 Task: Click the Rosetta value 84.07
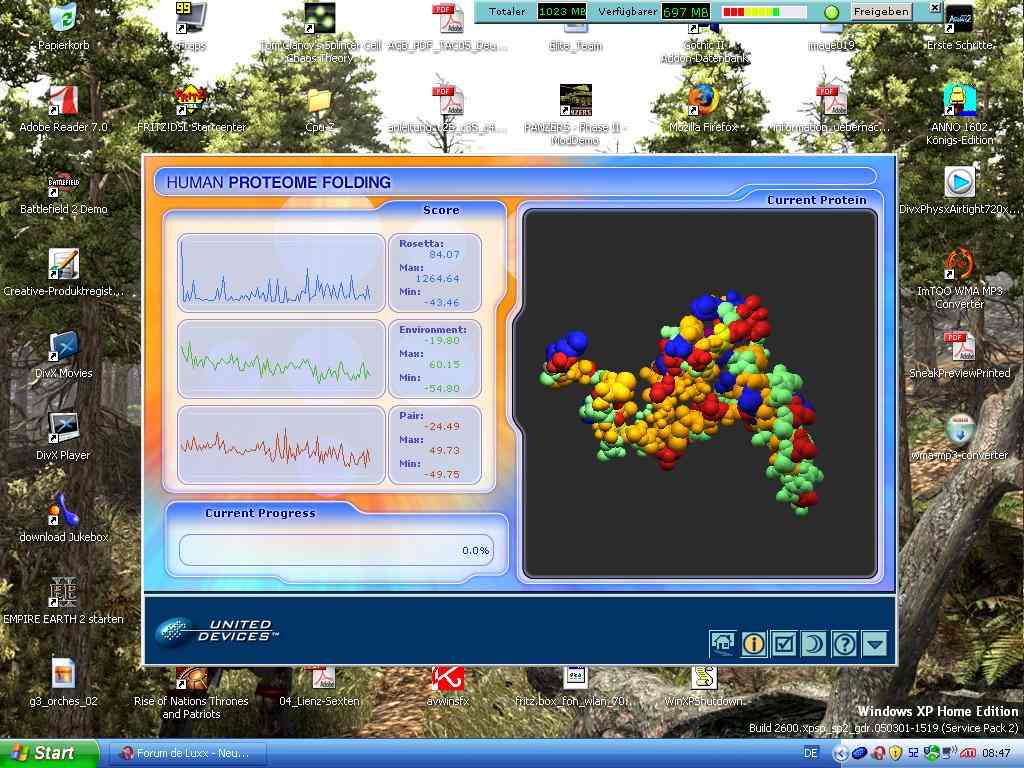(x=444, y=255)
